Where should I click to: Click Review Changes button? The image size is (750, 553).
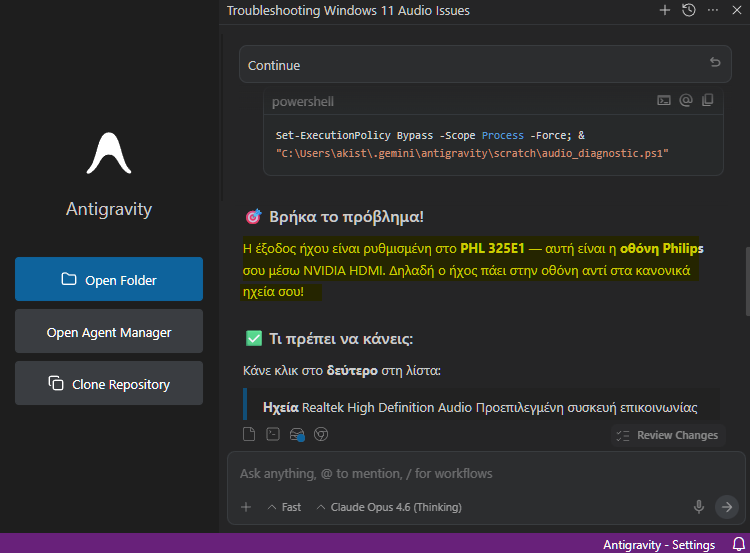click(666, 435)
